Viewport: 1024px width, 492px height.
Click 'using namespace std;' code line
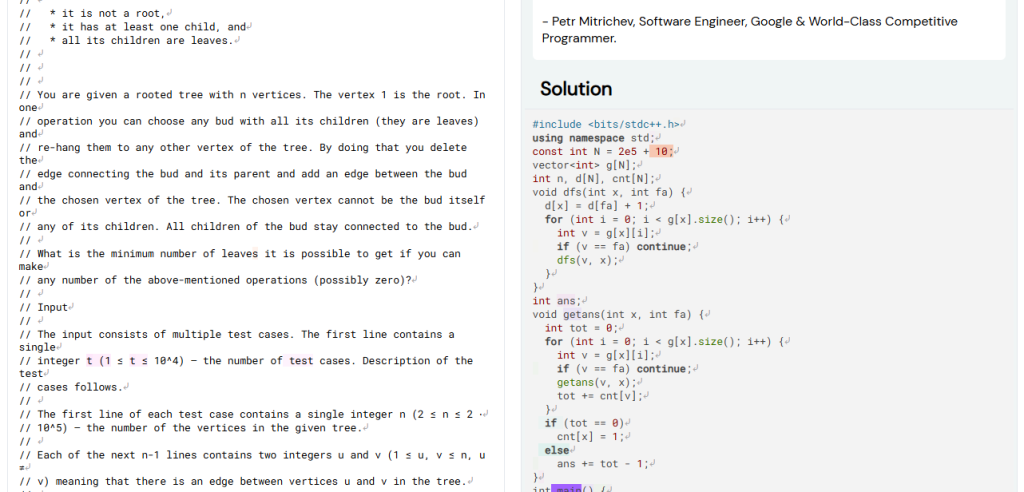tap(593, 138)
